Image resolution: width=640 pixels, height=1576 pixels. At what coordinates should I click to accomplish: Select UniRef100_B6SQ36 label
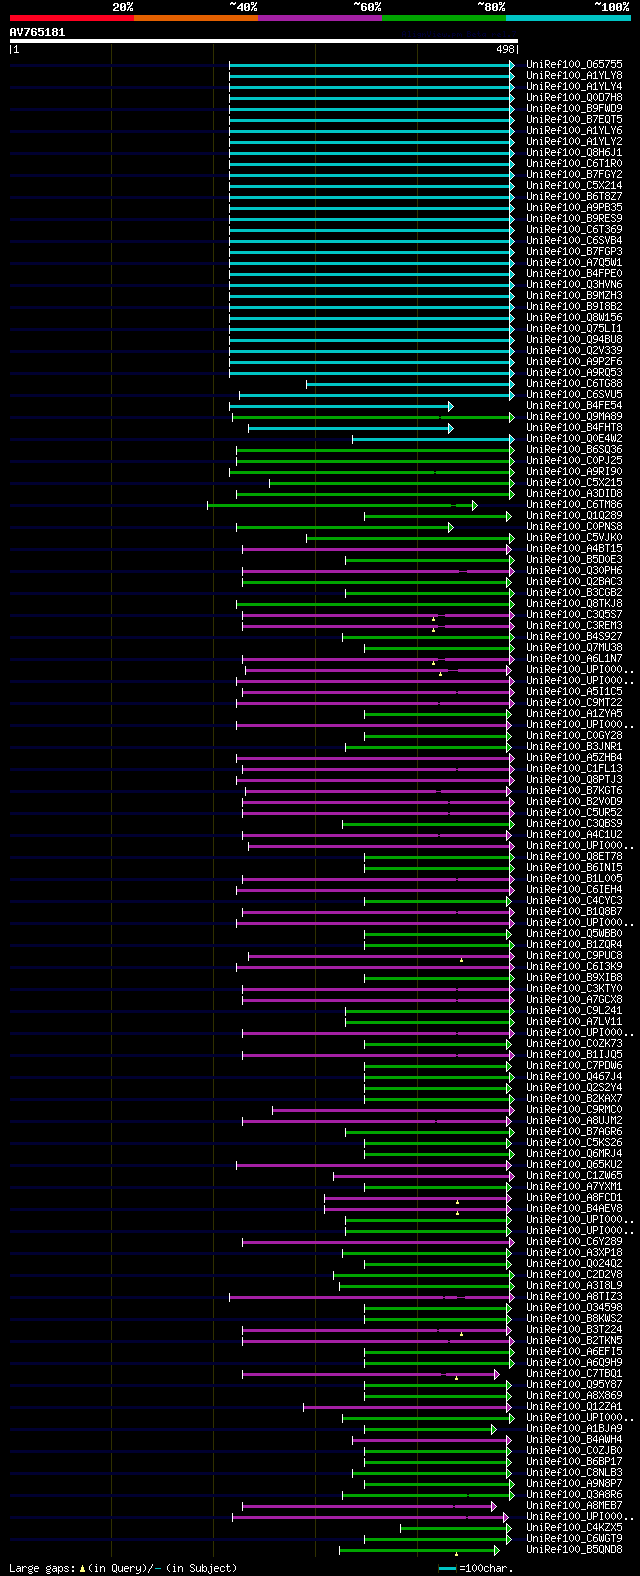[x=575, y=450]
